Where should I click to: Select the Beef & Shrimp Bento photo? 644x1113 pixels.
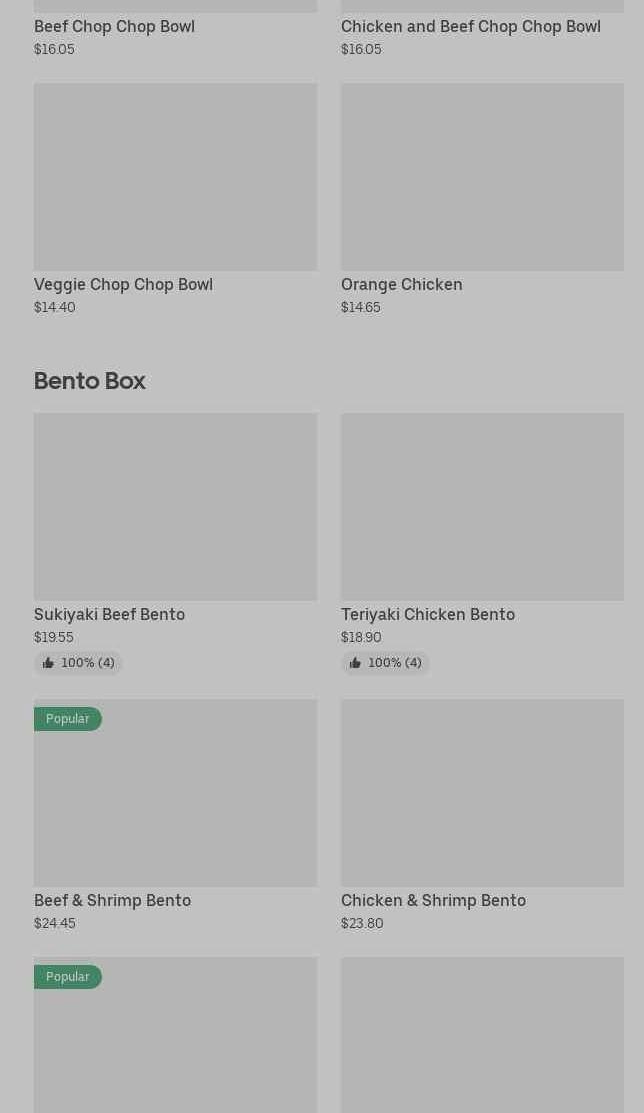click(x=175, y=793)
